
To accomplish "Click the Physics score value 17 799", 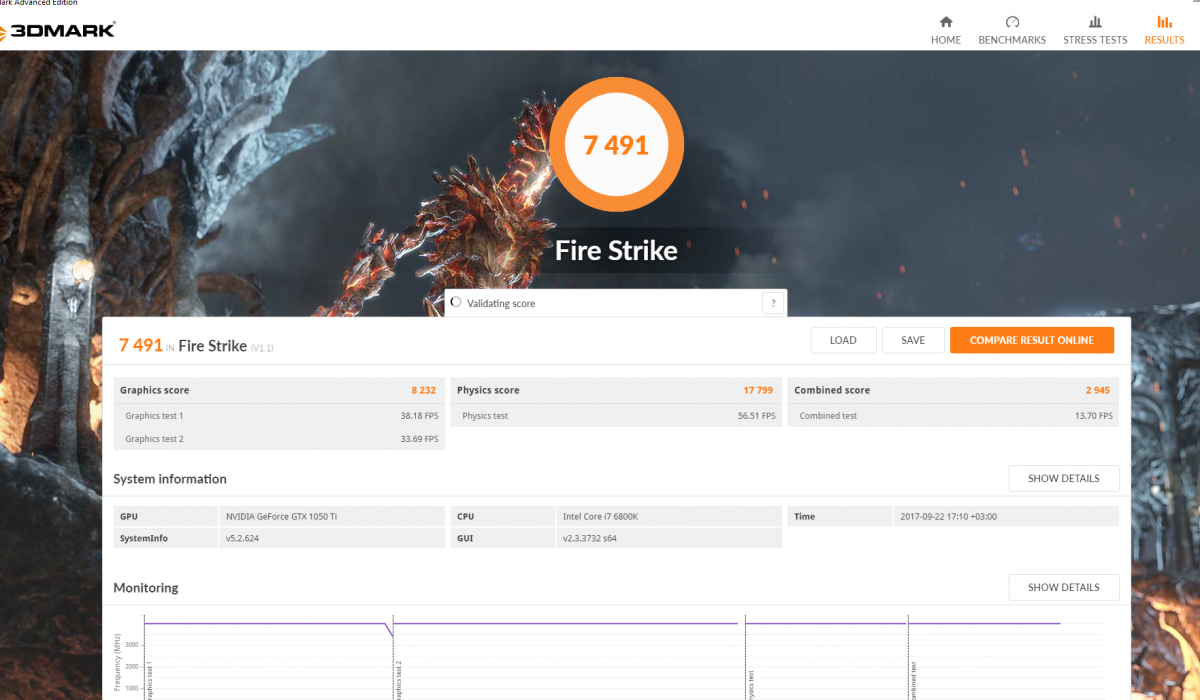I will (x=758, y=390).
